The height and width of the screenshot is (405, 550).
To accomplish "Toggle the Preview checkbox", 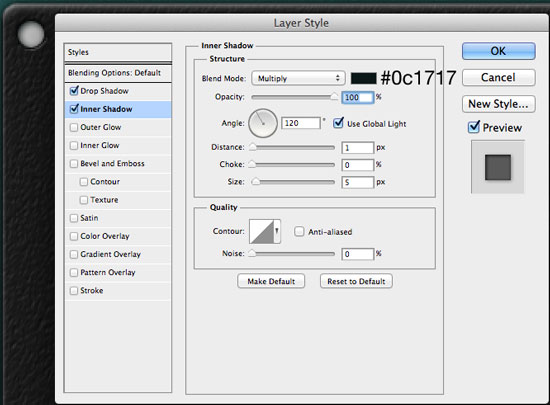I will [x=474, y=127].
